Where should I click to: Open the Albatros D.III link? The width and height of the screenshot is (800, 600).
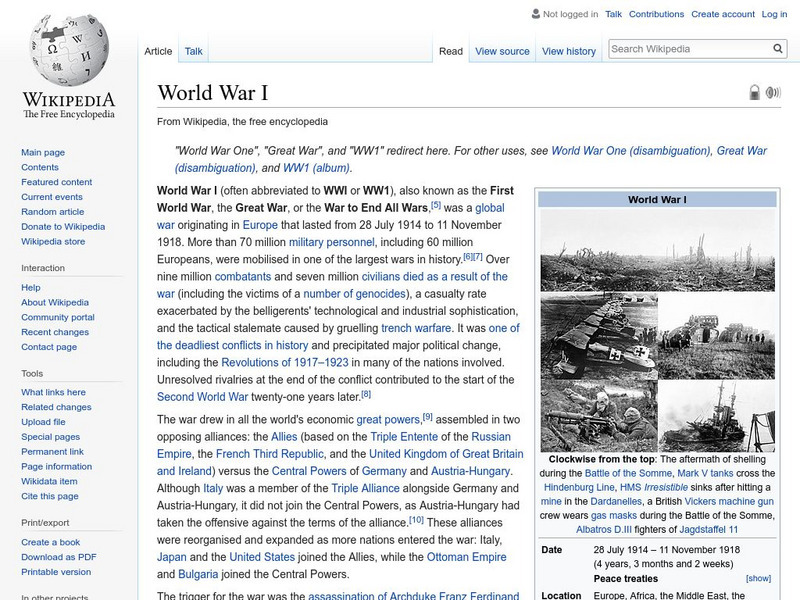[604, 529]
